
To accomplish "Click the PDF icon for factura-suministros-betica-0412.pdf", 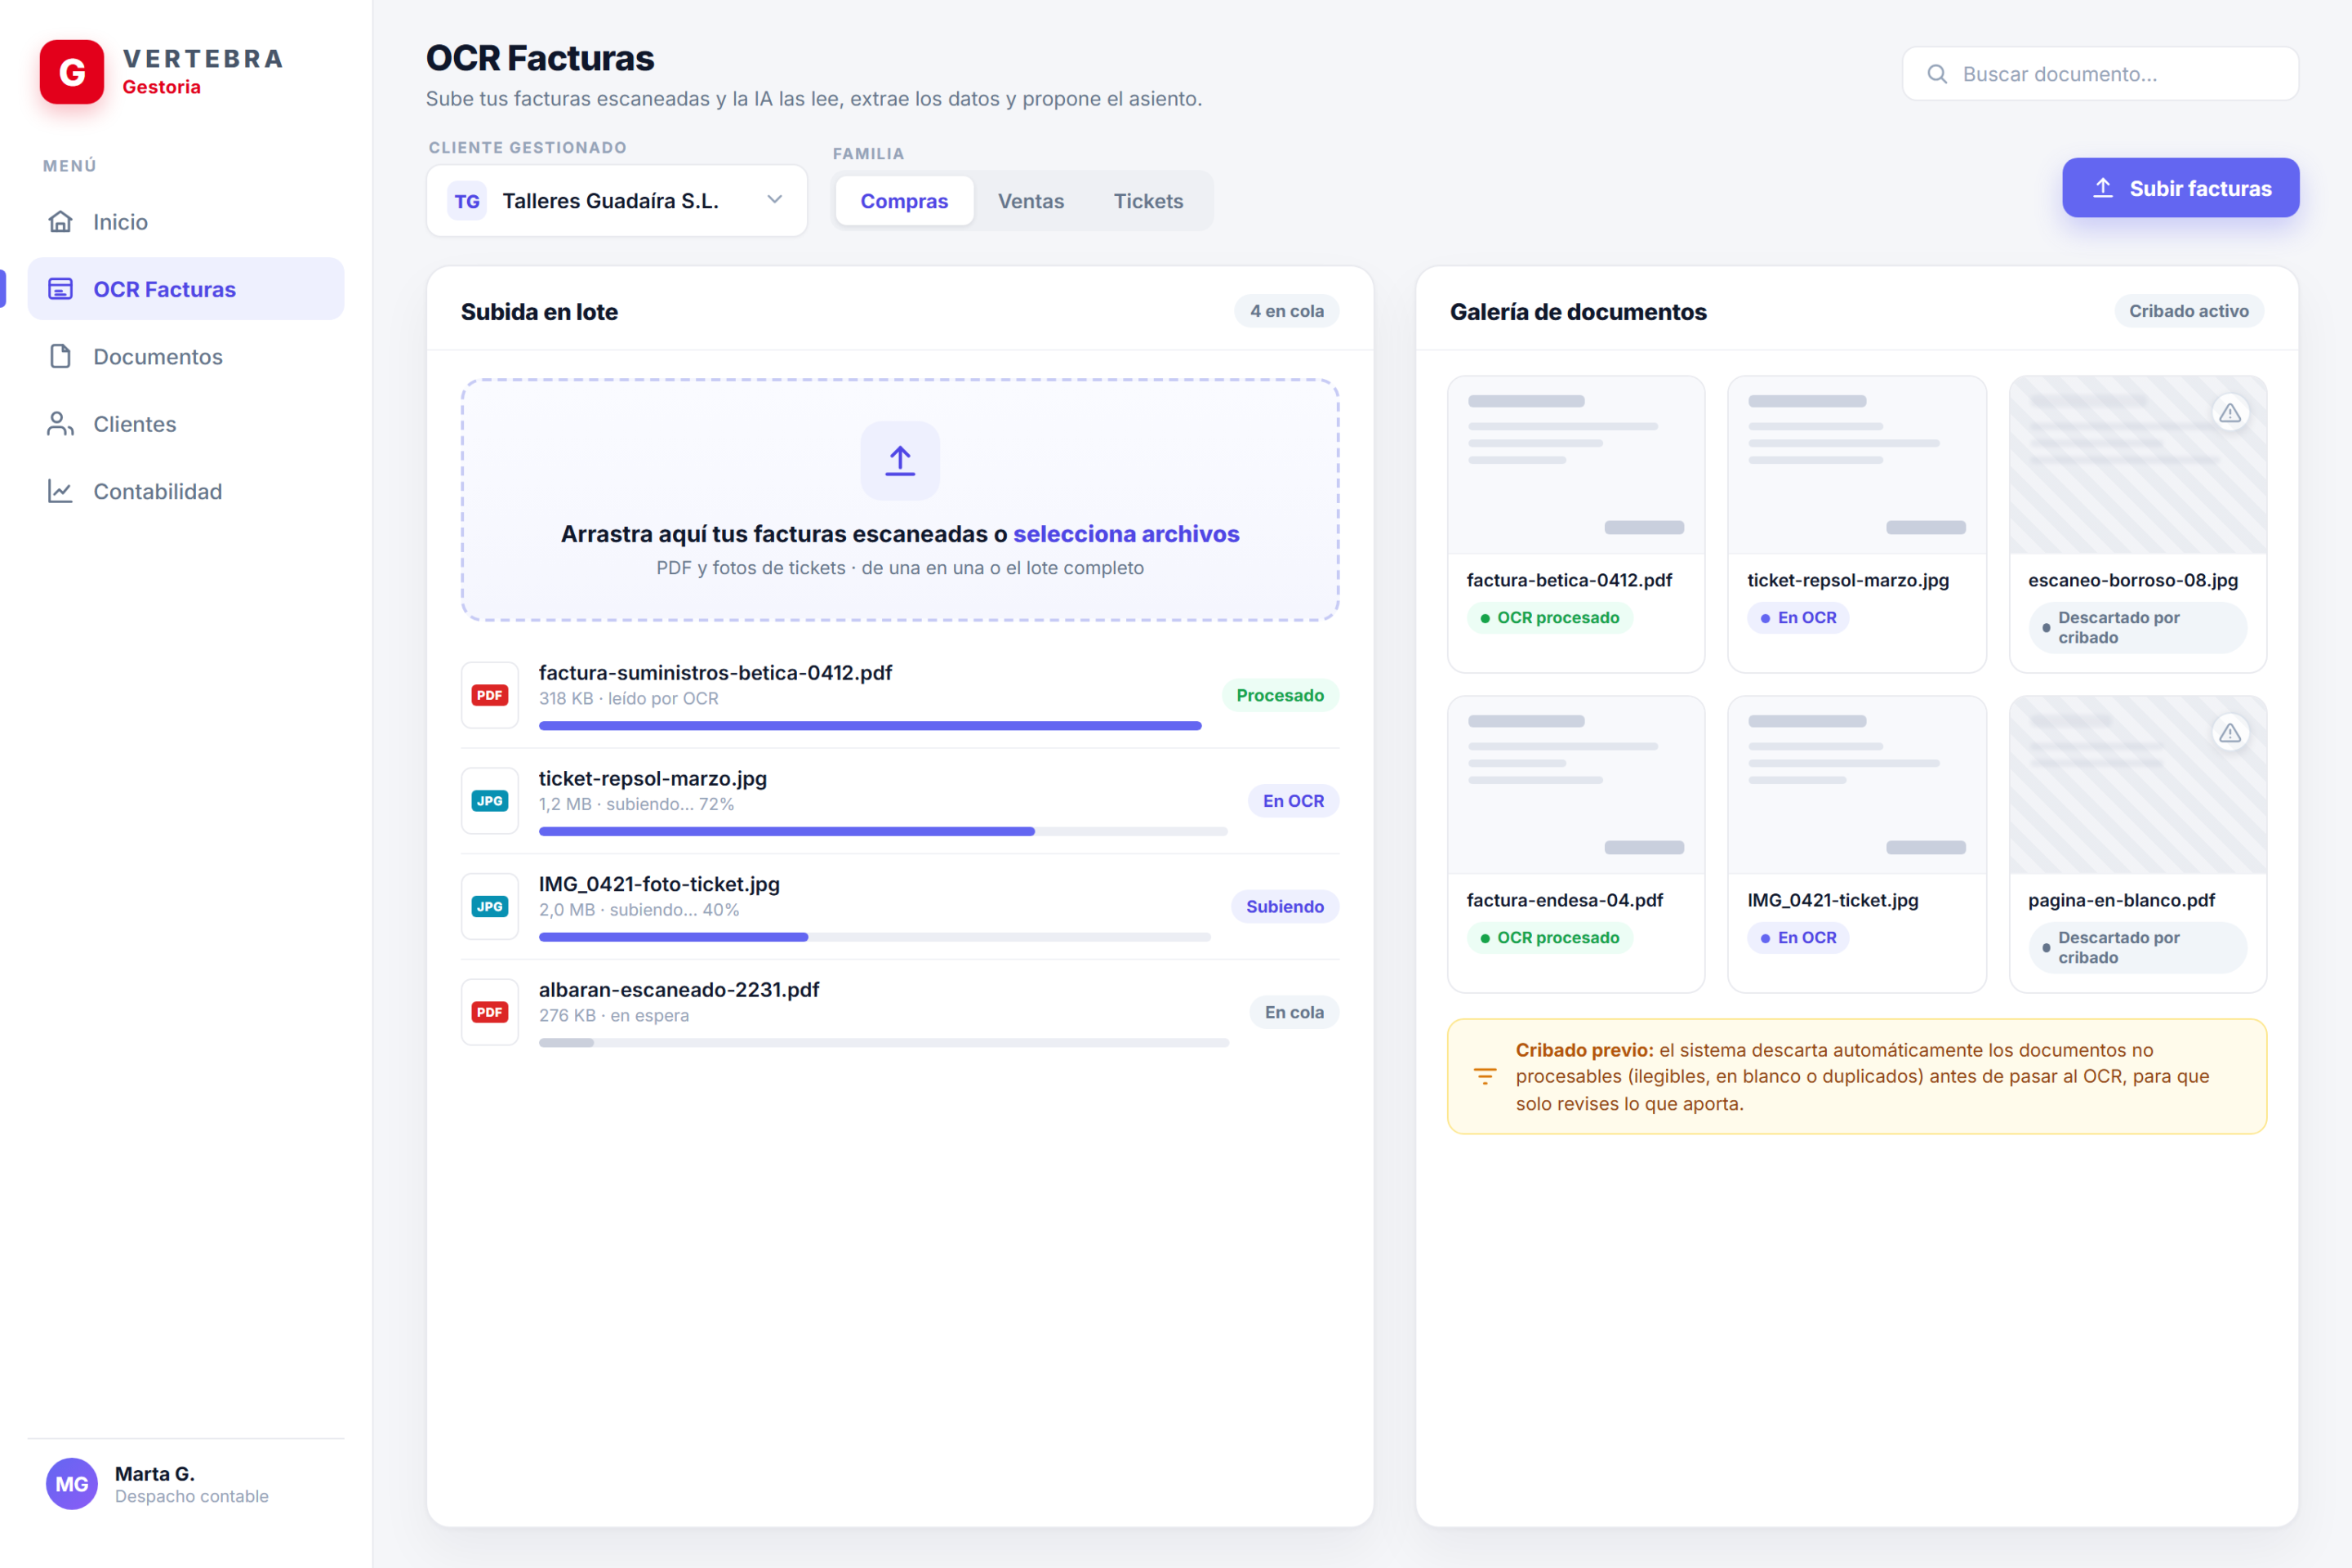I will [x=490, y=695].
